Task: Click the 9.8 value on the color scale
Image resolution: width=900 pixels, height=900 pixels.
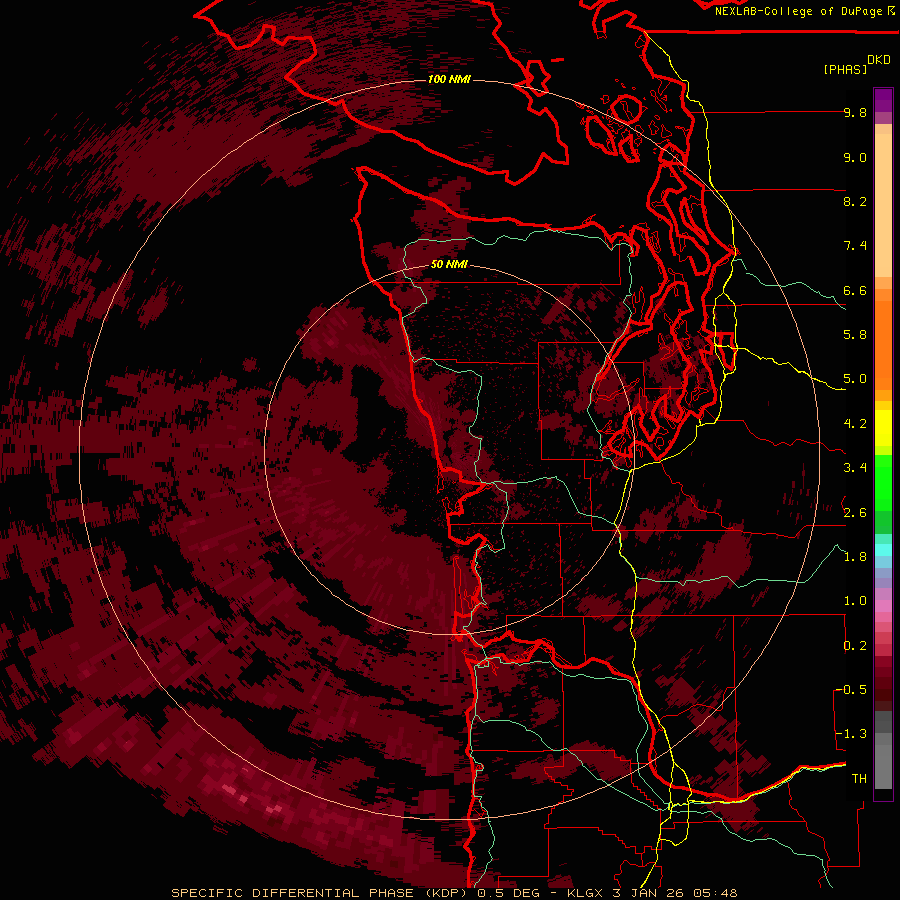Action: pos(855,112)
